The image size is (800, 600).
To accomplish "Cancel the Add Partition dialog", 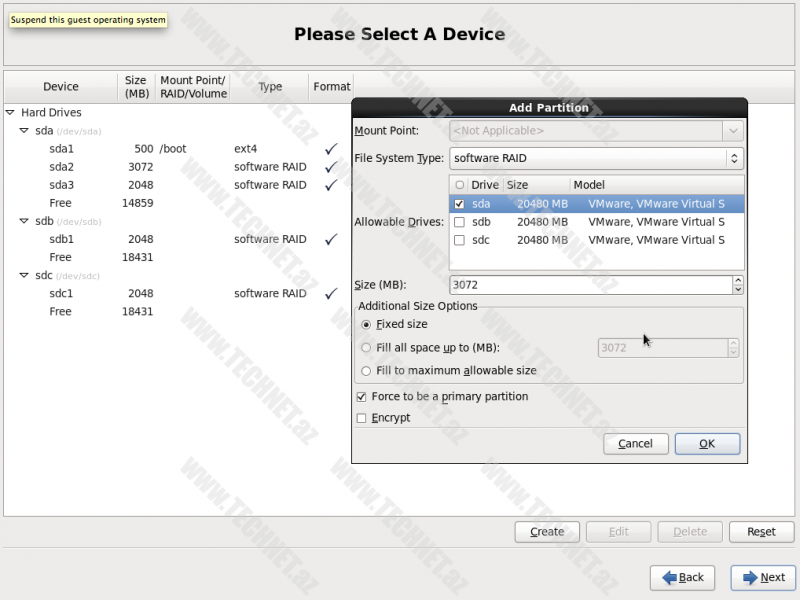I will click(x=635, y=443).
